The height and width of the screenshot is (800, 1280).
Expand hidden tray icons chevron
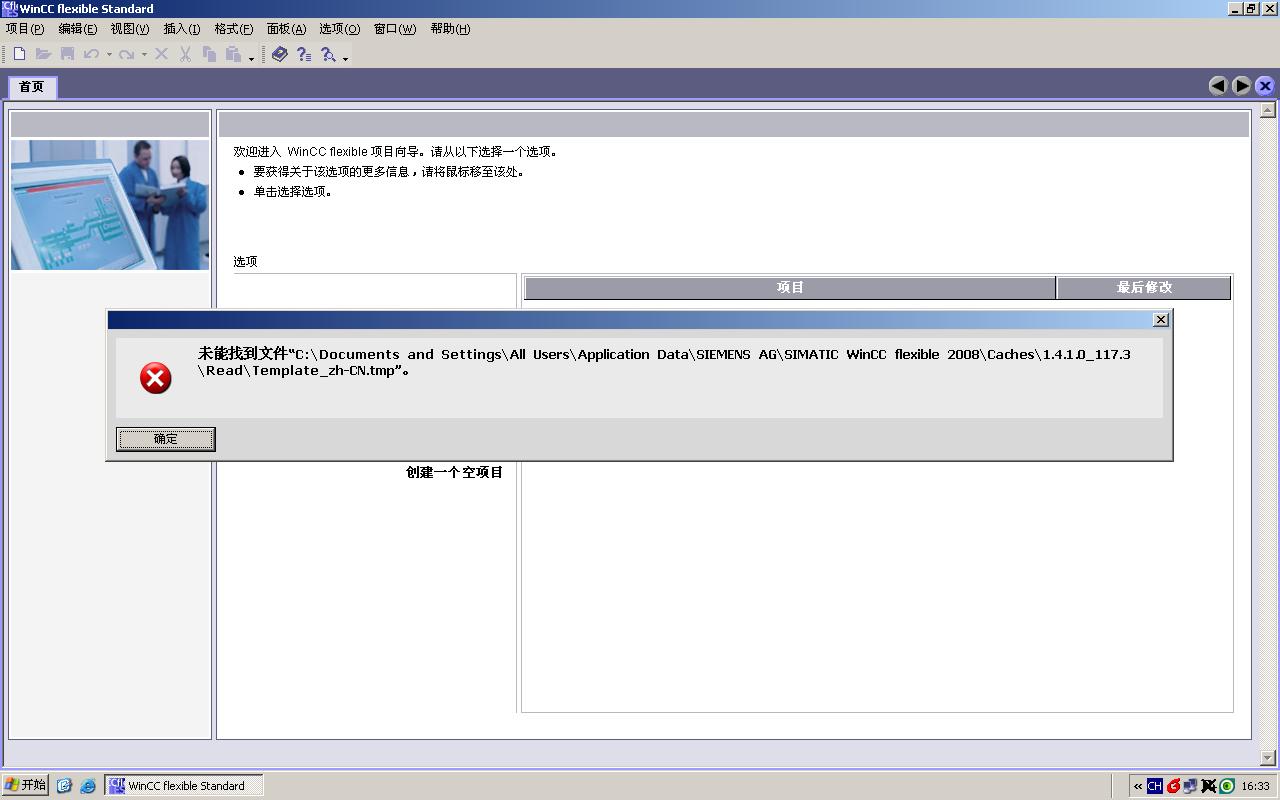point(1138,786)
